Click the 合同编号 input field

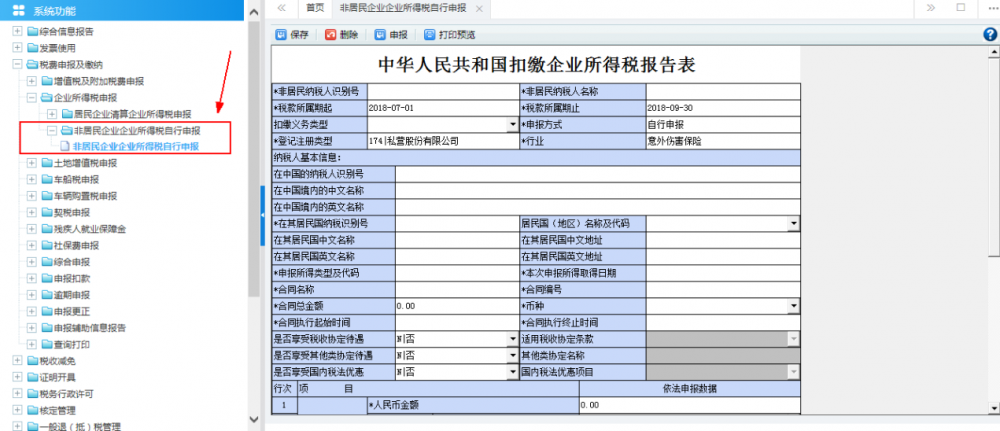click(723, 289)
